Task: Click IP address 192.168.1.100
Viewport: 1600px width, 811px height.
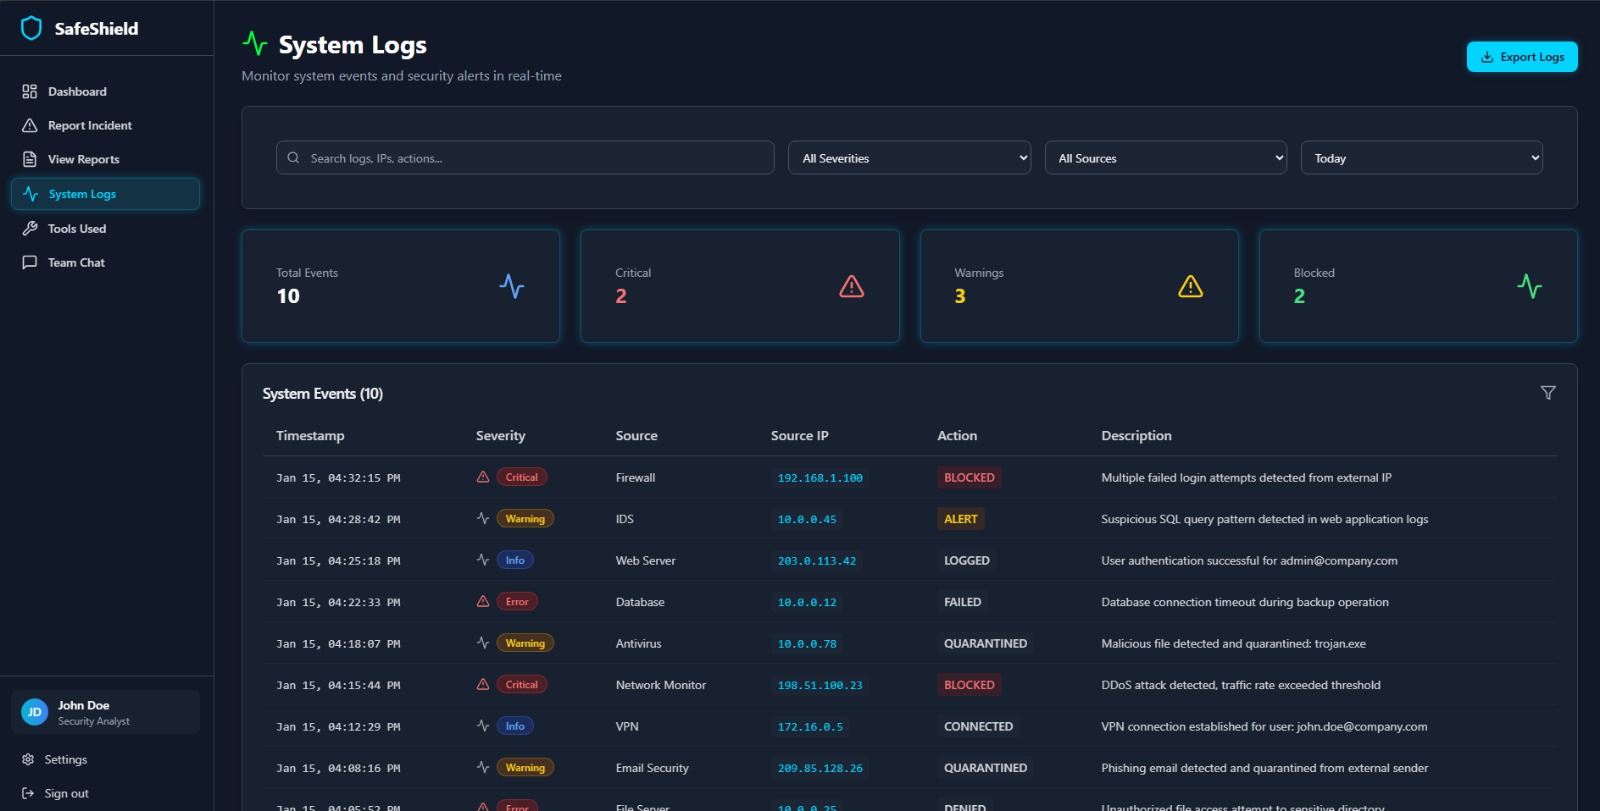Action: click(820, 478)
